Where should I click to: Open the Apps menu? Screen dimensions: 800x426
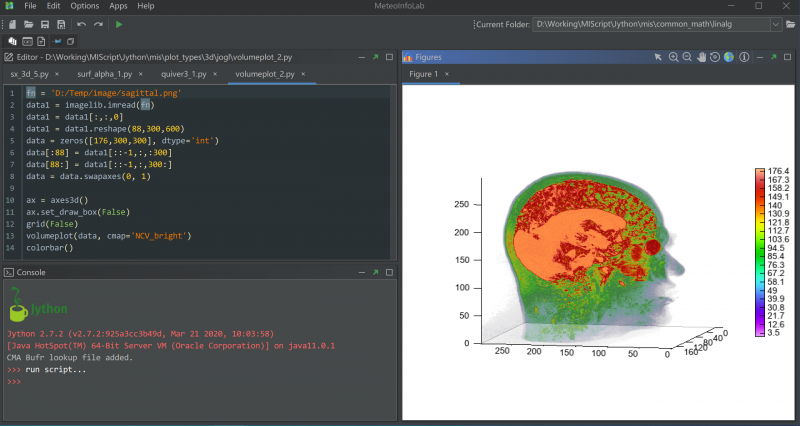click(x=118, y=6)
